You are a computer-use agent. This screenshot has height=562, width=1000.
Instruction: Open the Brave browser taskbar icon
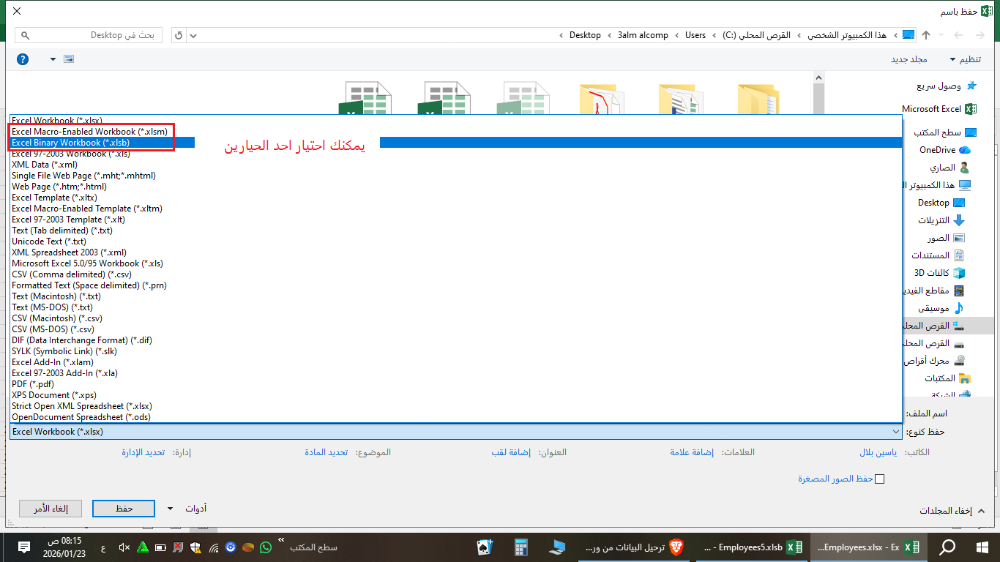[x=676, y=547]
